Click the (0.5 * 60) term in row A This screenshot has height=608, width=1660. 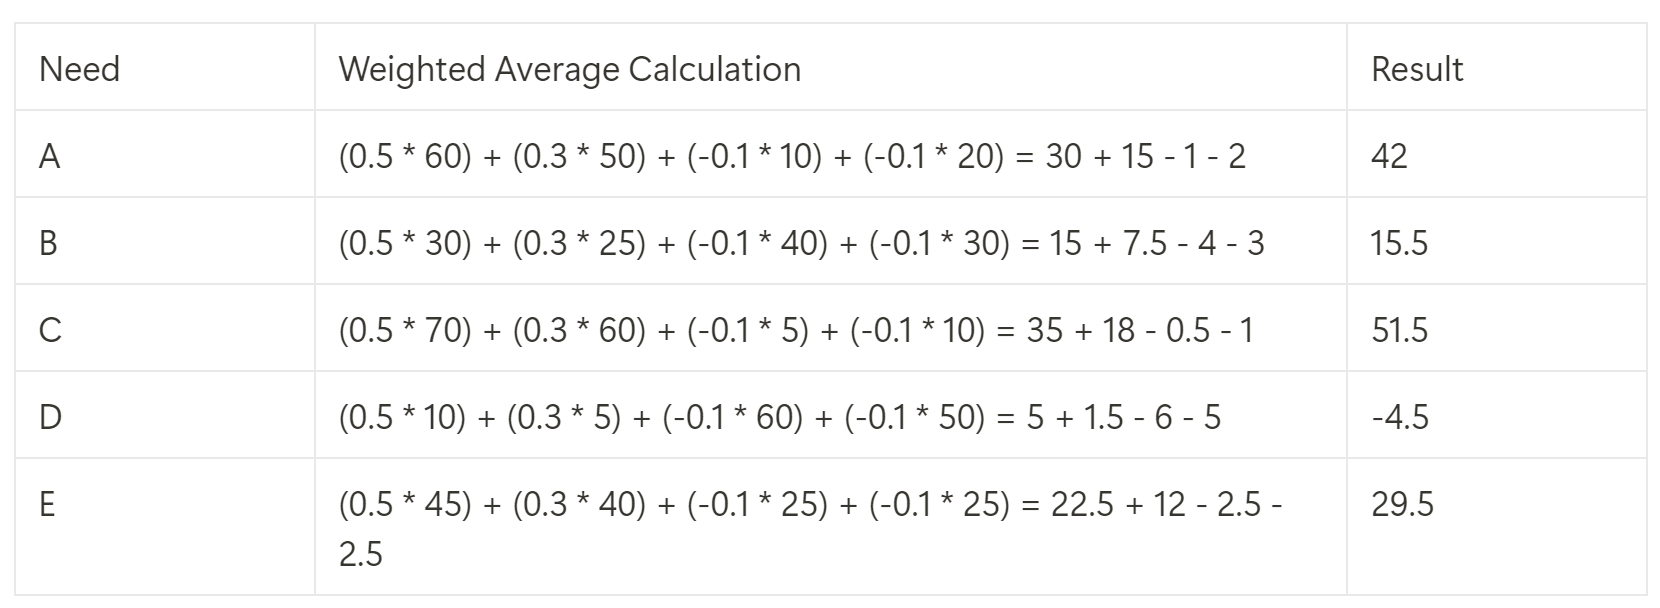point(405,156)
